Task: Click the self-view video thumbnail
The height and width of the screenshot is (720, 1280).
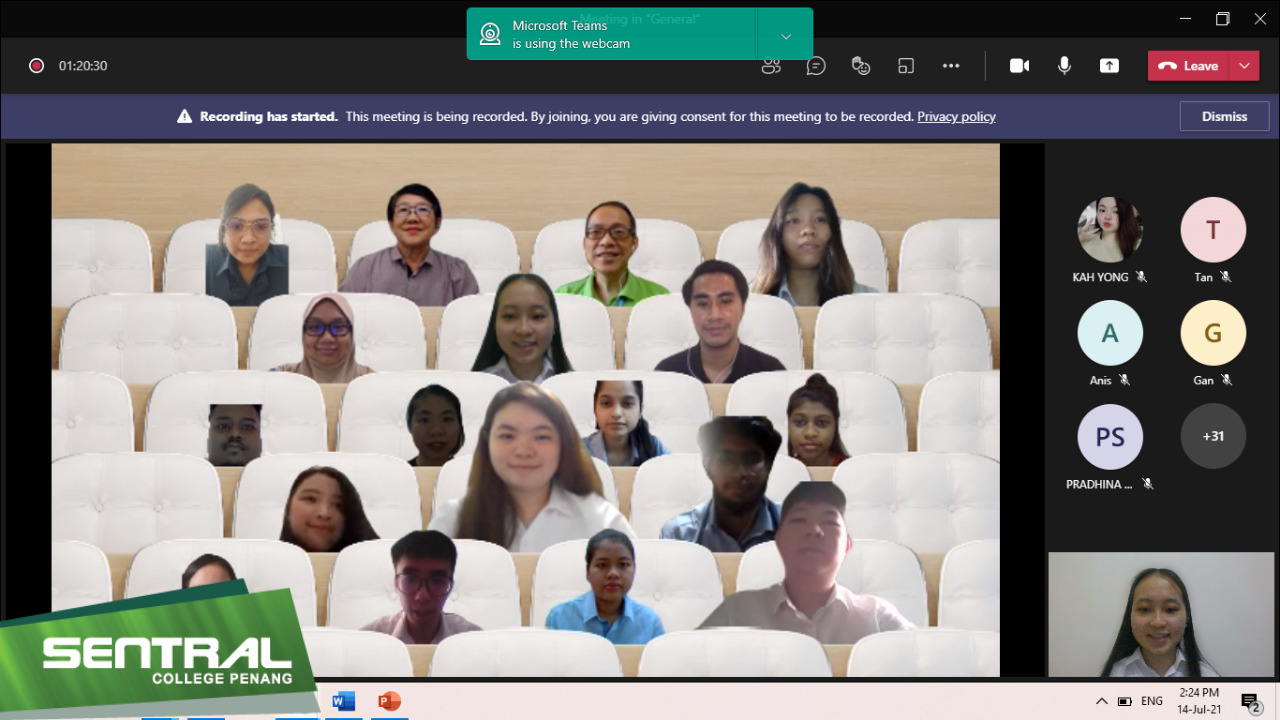Action: 1161,615
